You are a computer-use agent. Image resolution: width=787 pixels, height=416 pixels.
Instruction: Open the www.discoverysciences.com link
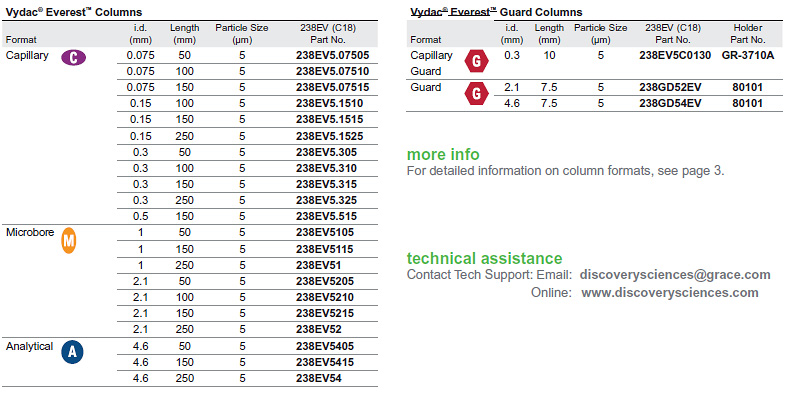tap(670, 293)
